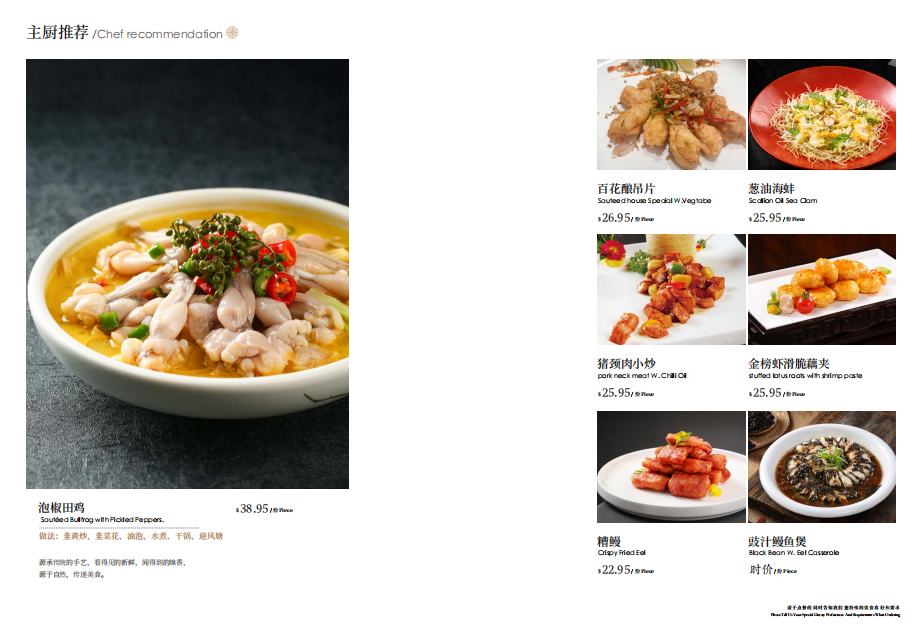This screenshot has height=632, width=920.
Task: Open the pork neck meat dish photo
Action: coord(671,289)
